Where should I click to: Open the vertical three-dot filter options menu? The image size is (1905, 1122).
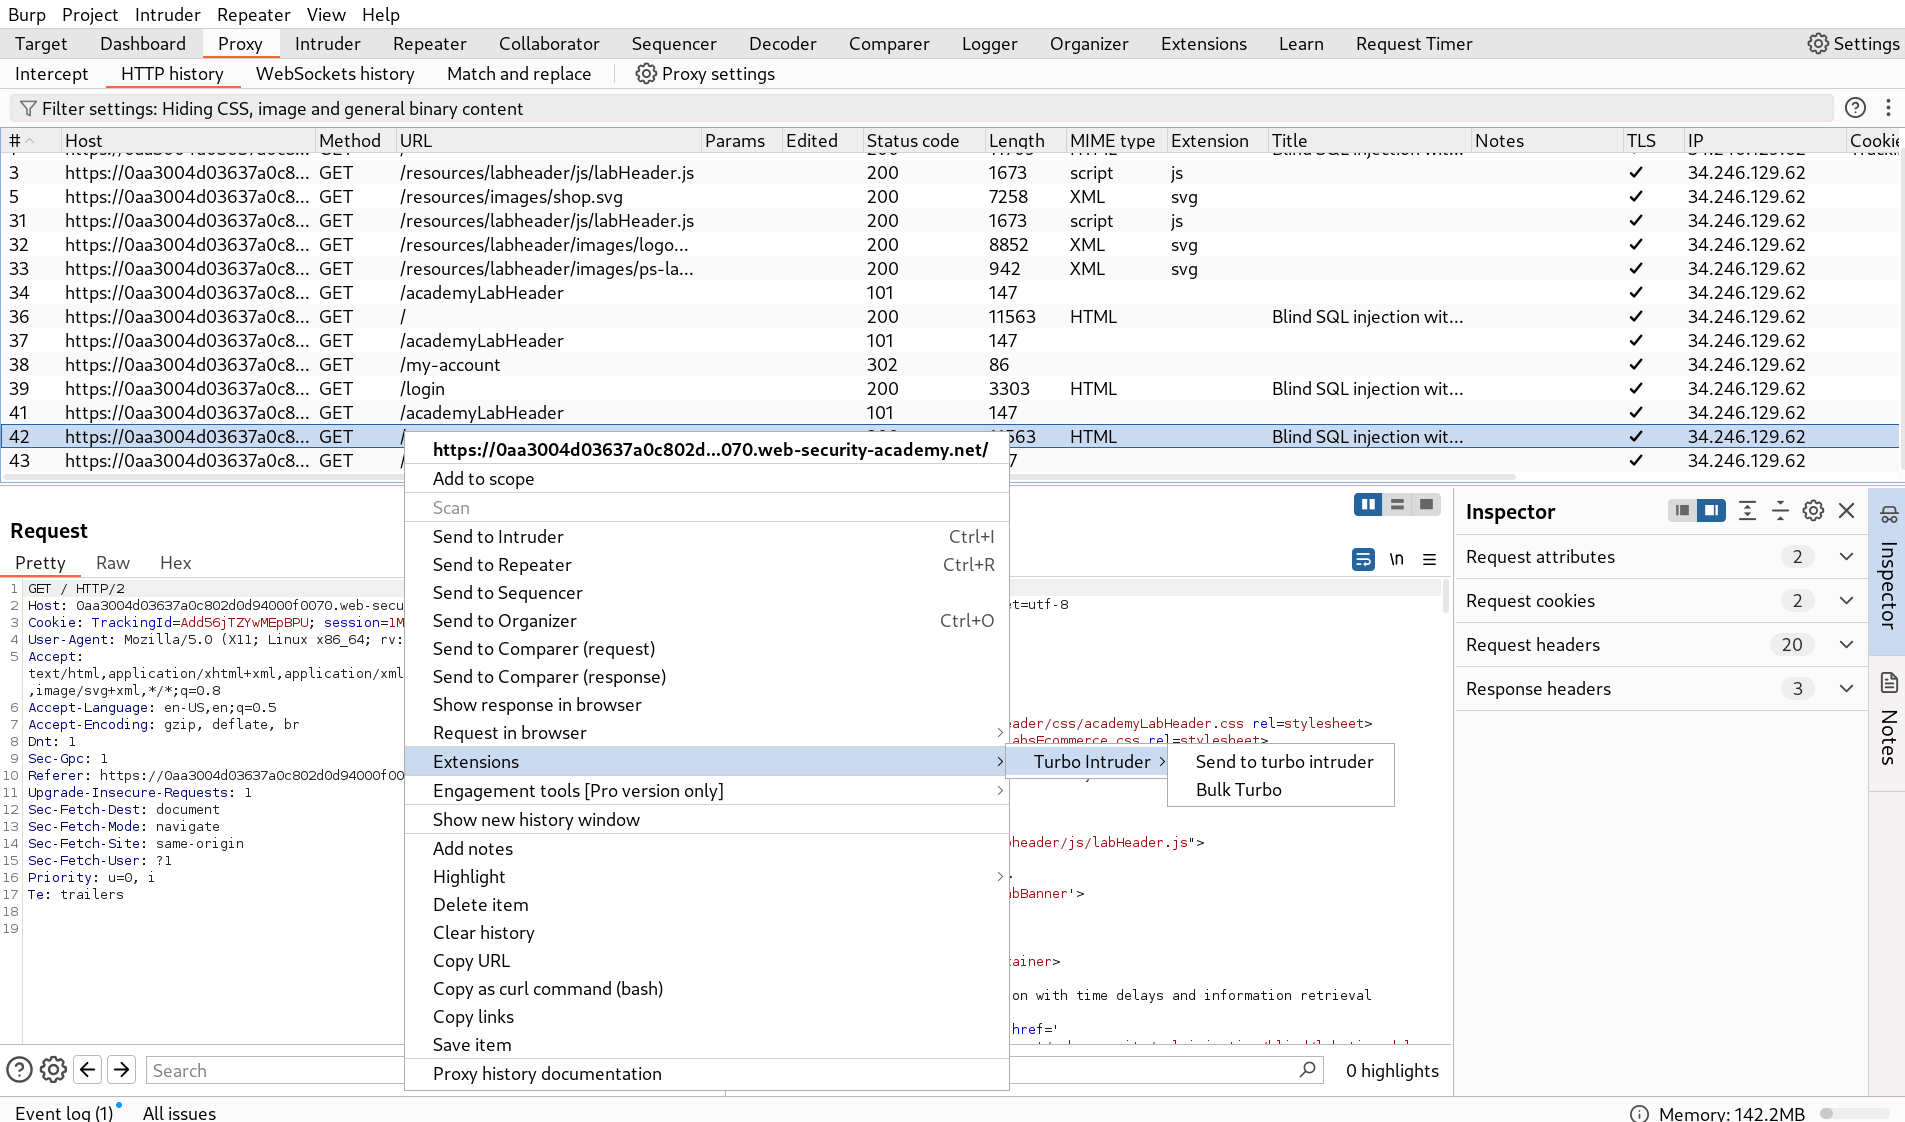click(x=1888, y=108)
